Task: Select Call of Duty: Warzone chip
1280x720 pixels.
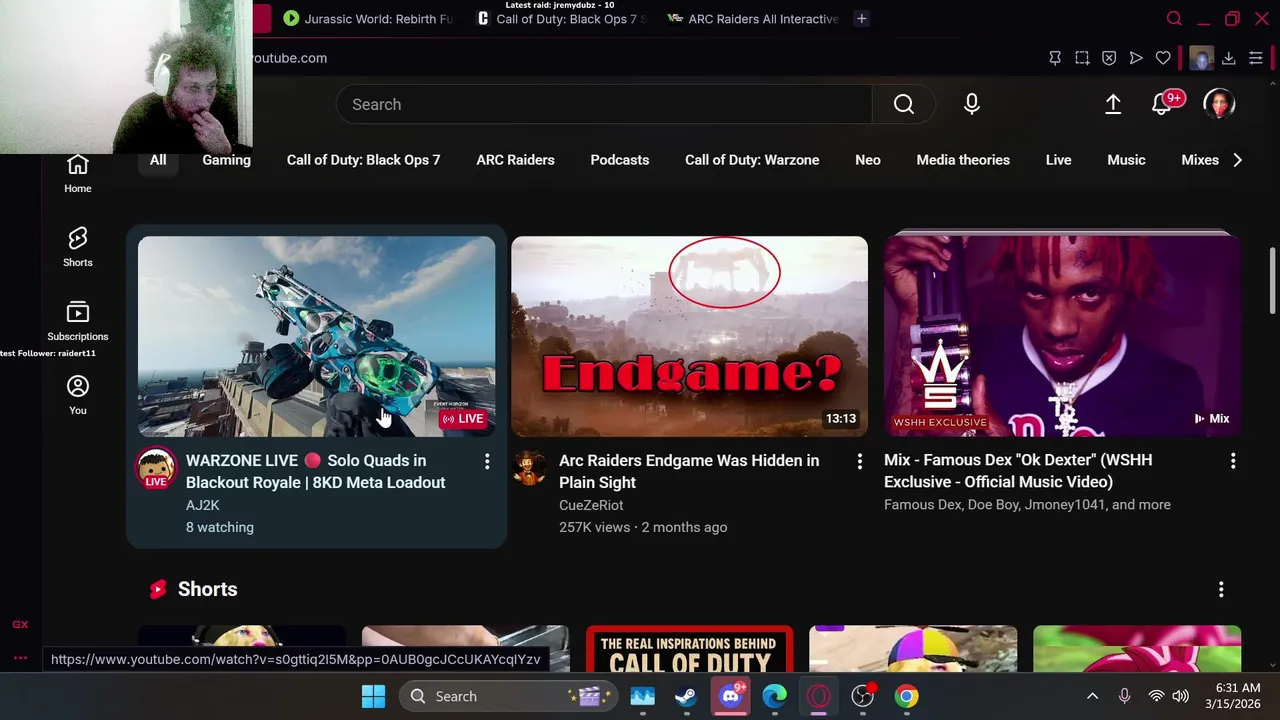Action: pos(752,160)
